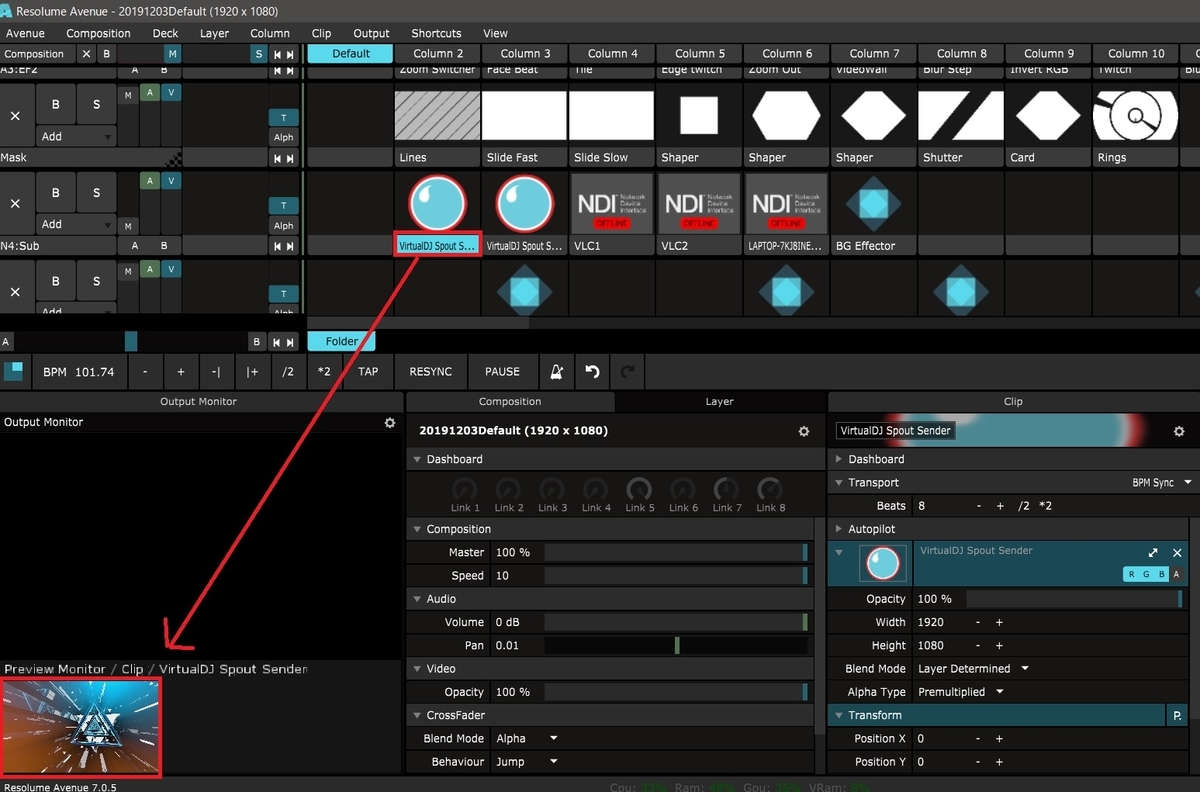Collapse the CrossFader section
The image size is (1200, 792).
click(417, 716)
